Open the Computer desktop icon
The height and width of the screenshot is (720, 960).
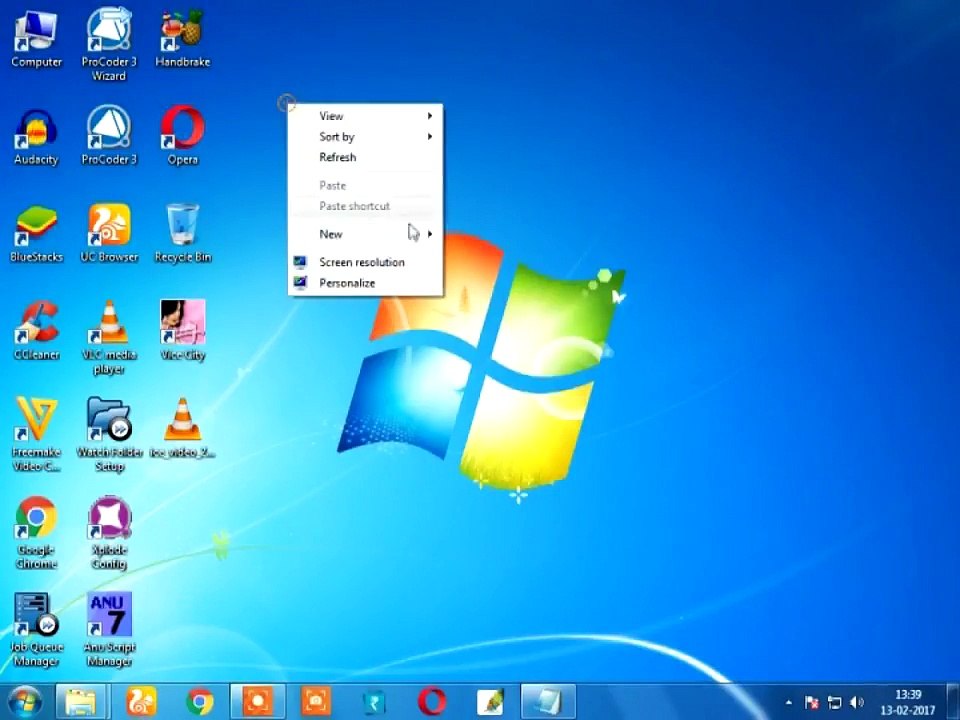point(36,39)
